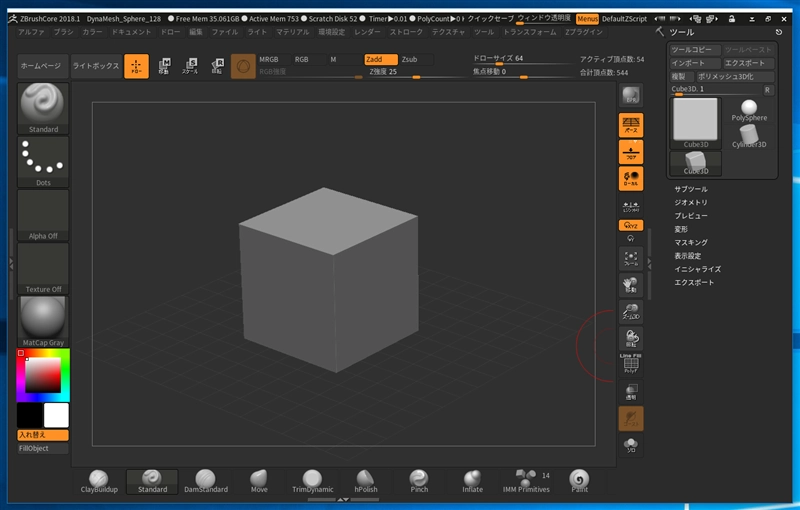Image resolution: width=800 pixels, height=510 pixels.
Task: Click the Z強度 slider
Action: point(416,72)
